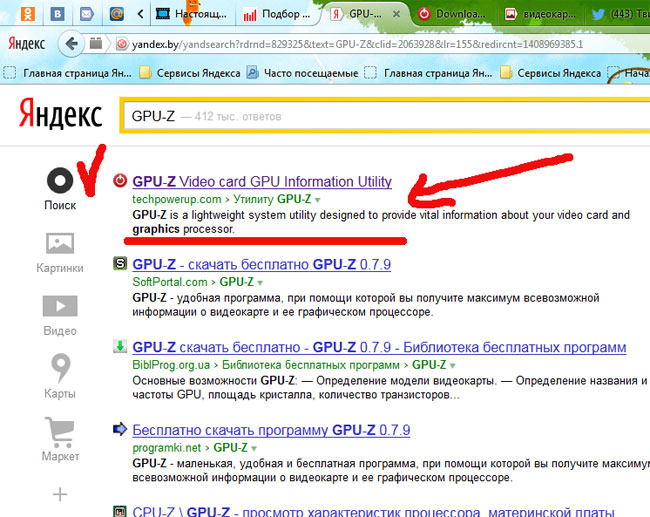Open first 'Главная страница Ян...' bookmark

click(x=68, y=73)
